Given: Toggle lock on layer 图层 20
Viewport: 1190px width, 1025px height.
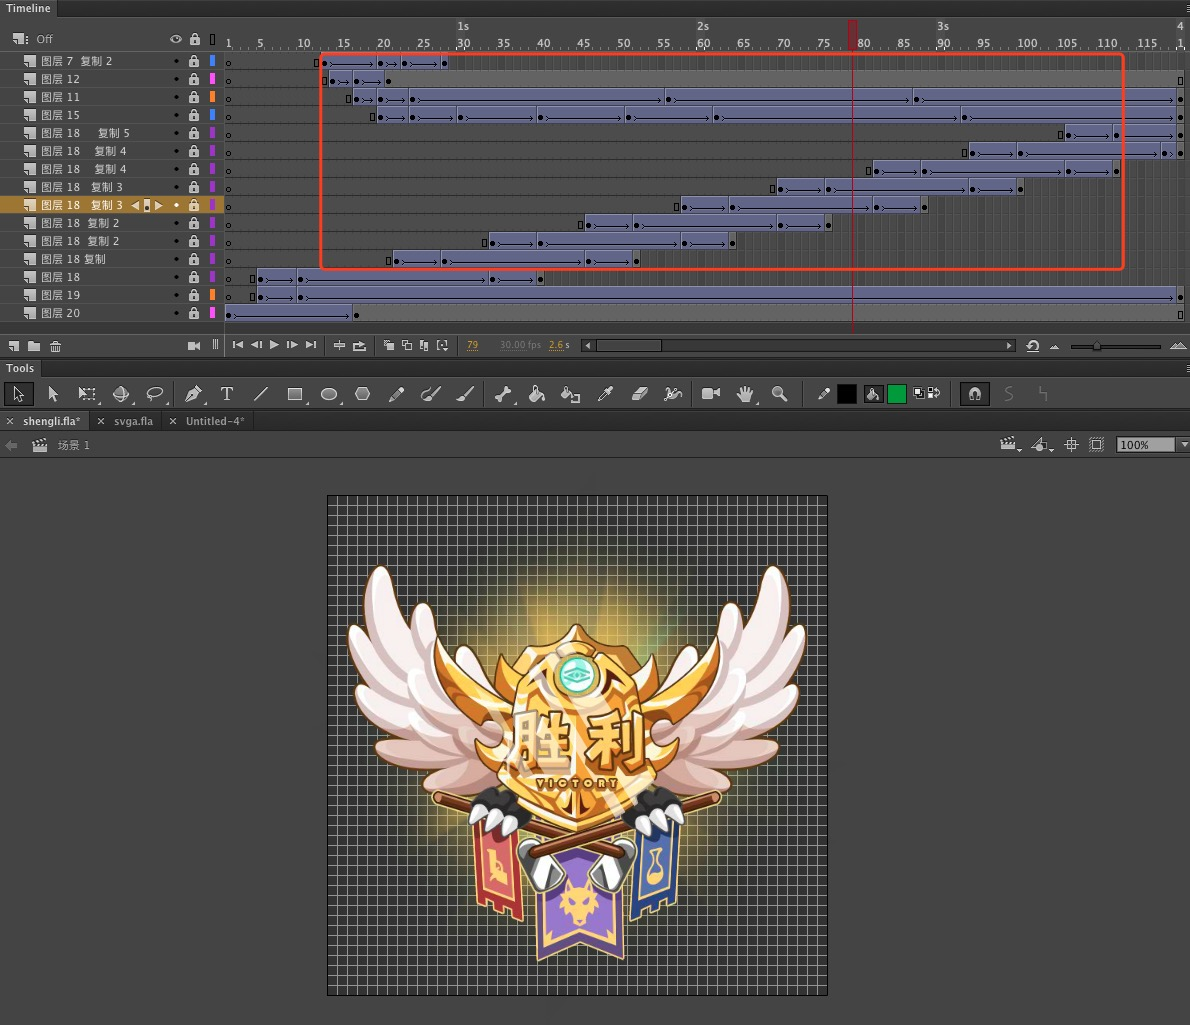Looking at the screenshot, I should 194,313.
